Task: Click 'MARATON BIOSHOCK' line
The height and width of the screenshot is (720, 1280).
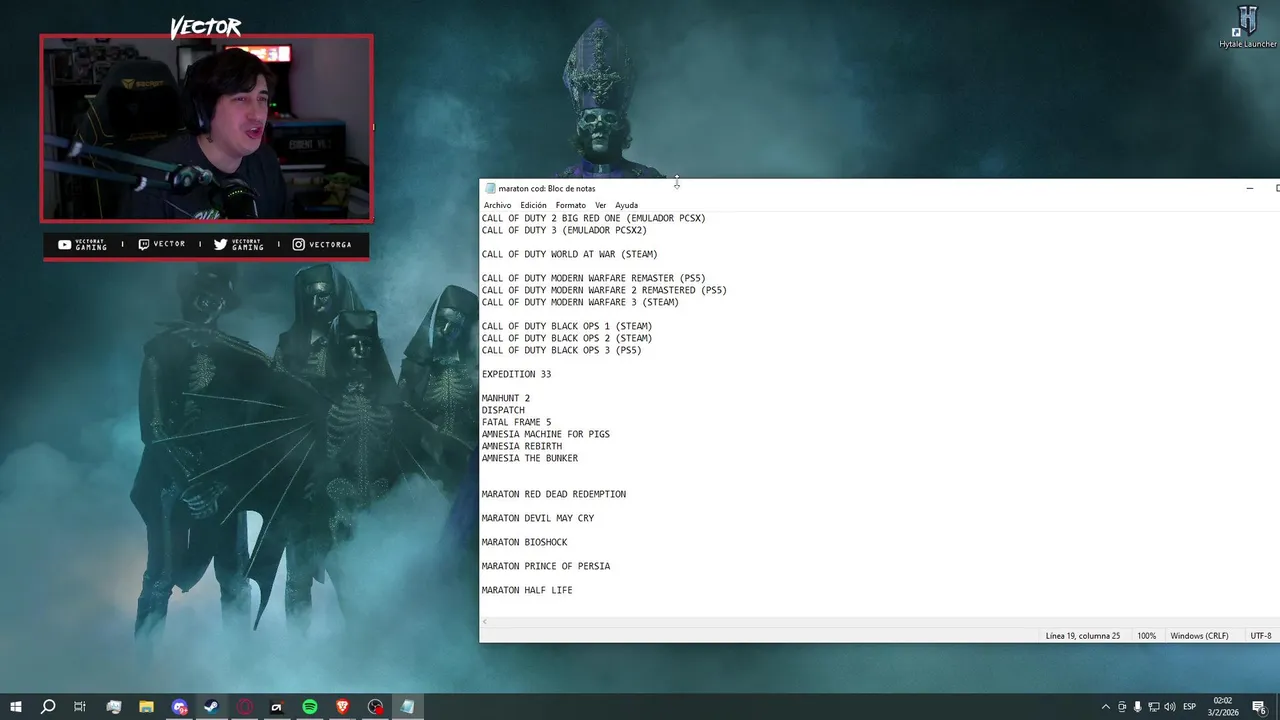Action: (524, 542)
